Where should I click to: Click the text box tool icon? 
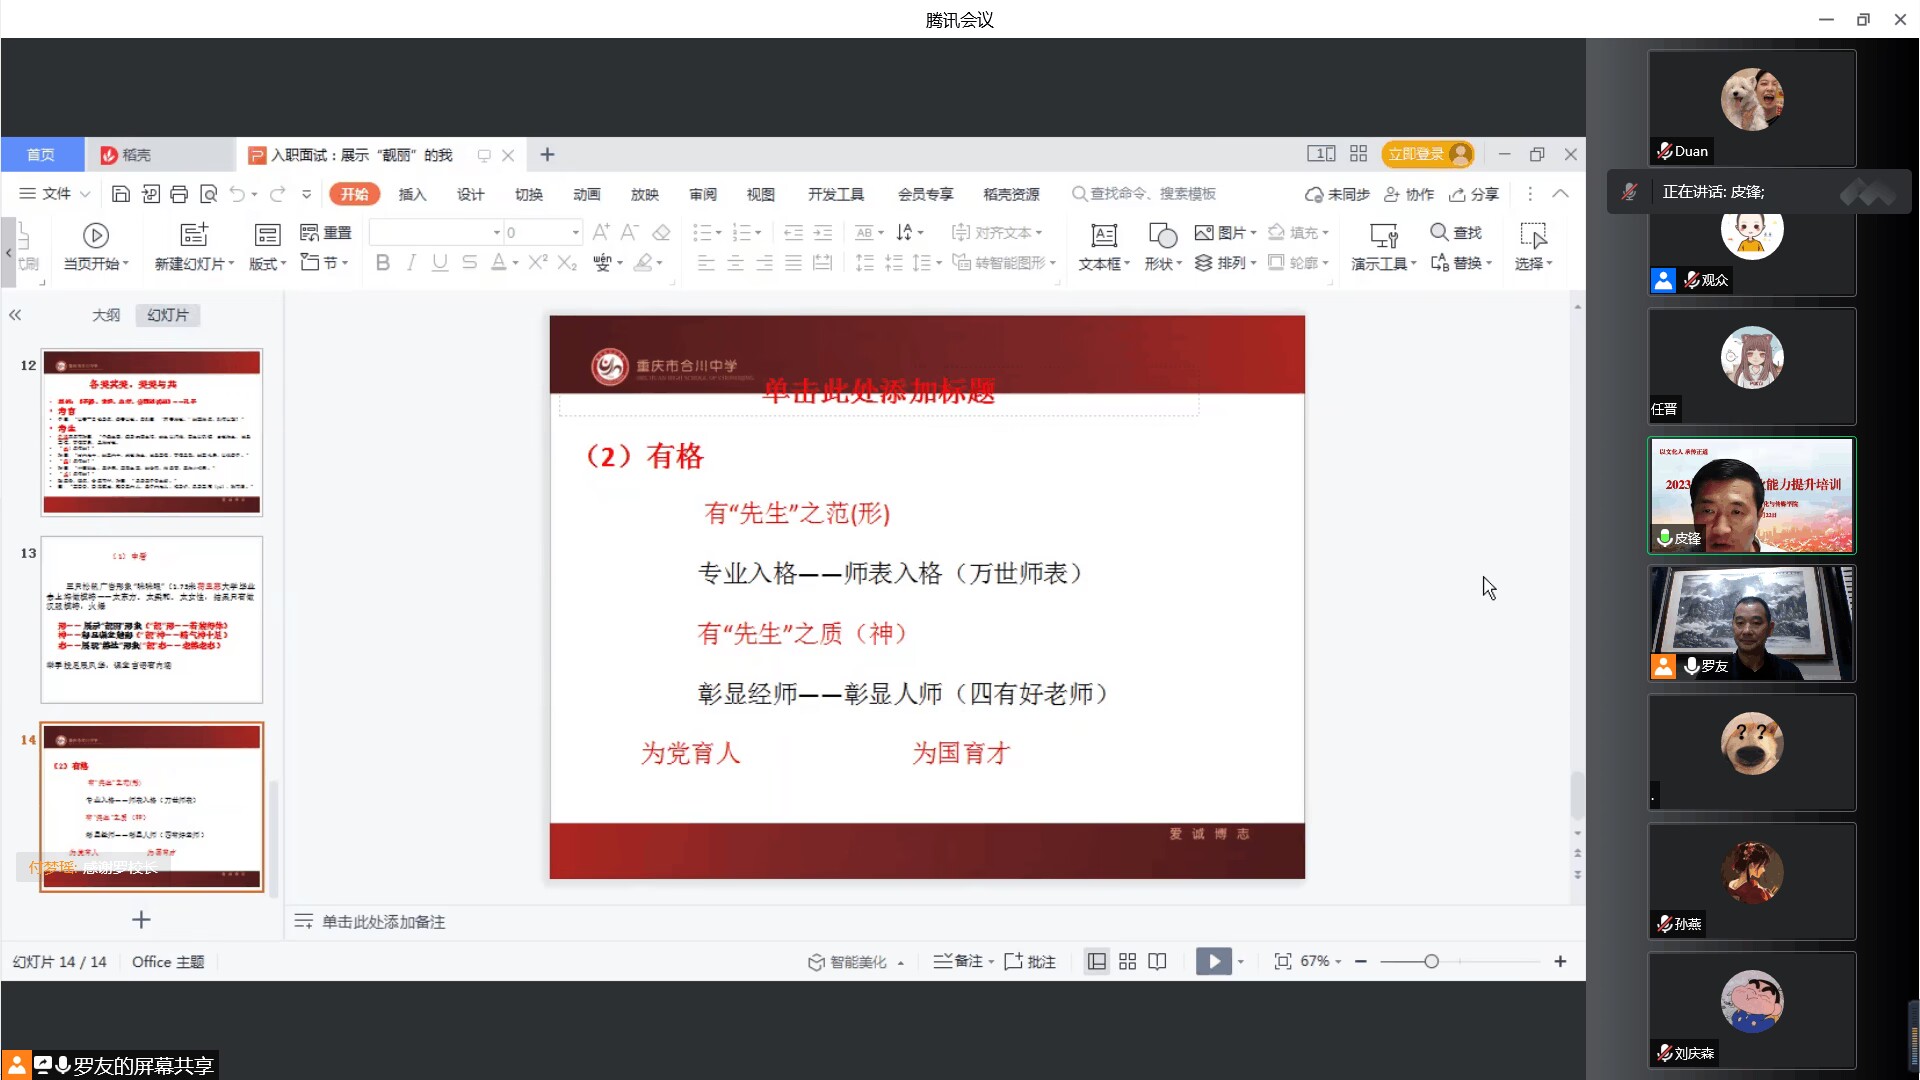click(x=1103, y=235)
